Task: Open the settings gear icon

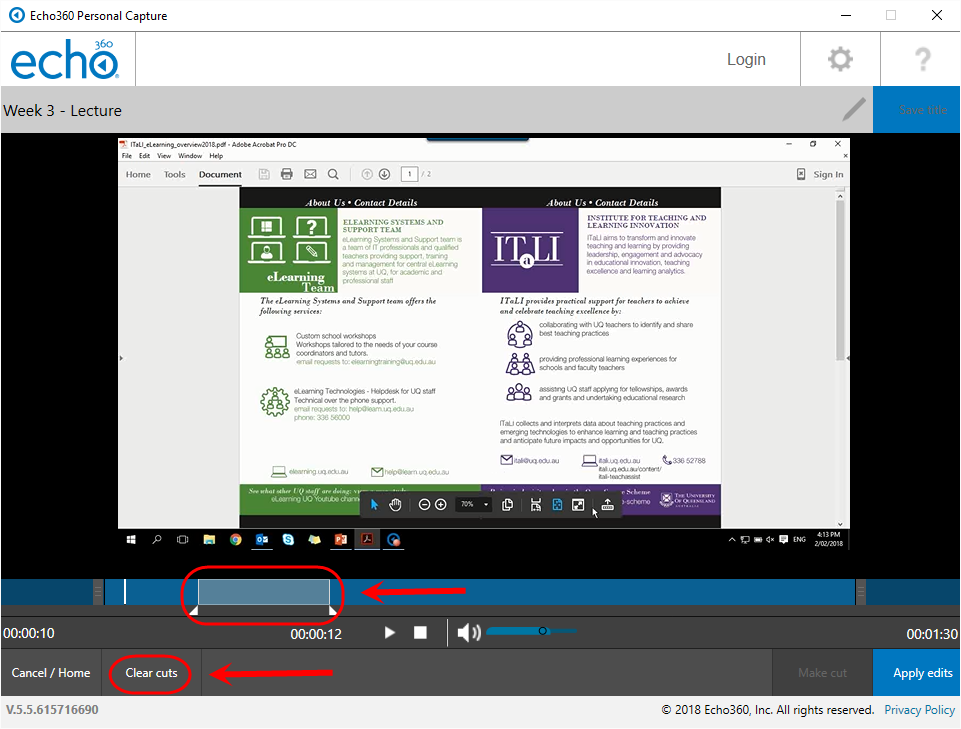Action: [x=840, y=60]
